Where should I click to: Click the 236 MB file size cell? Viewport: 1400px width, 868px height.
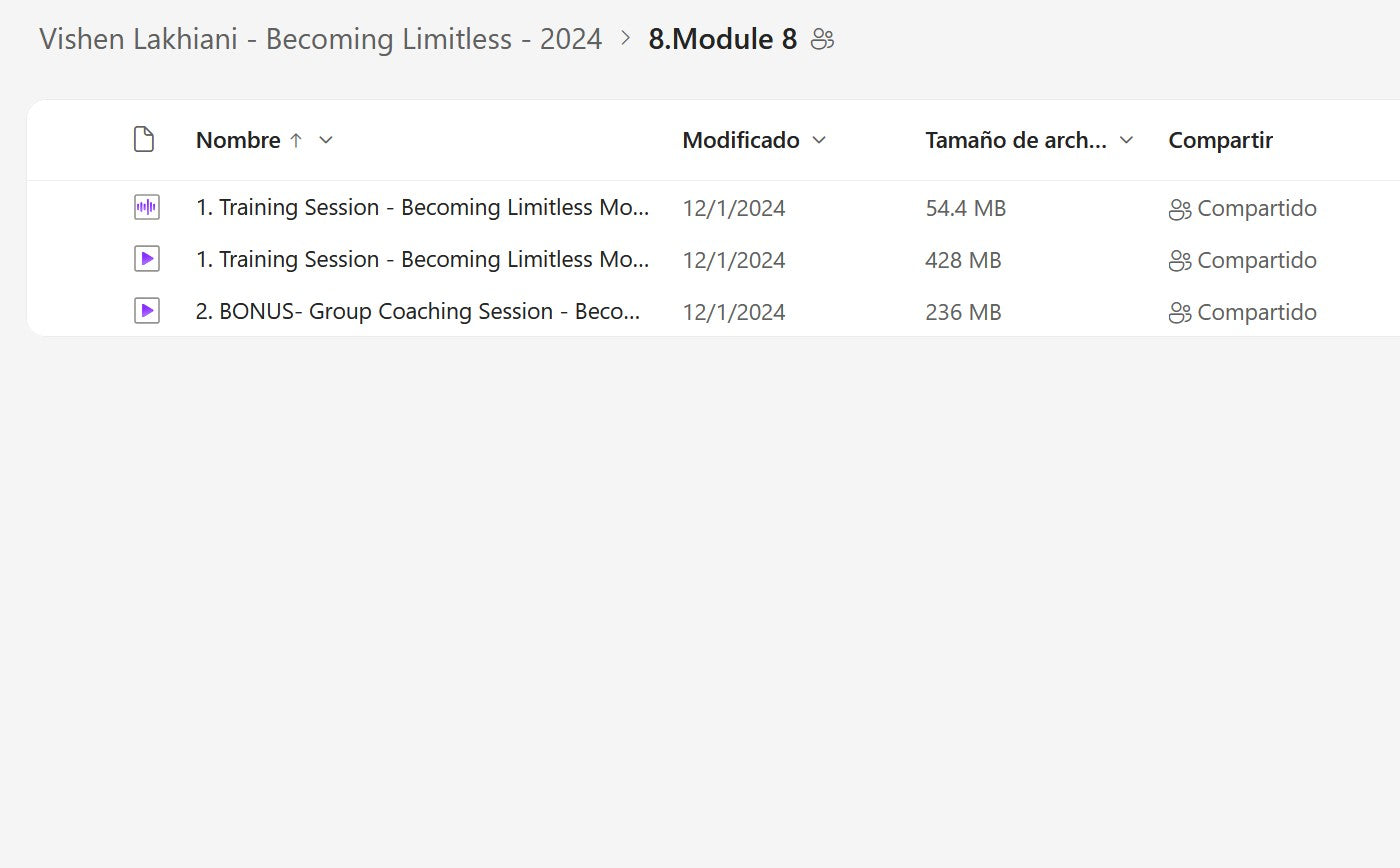click(963, 313)
